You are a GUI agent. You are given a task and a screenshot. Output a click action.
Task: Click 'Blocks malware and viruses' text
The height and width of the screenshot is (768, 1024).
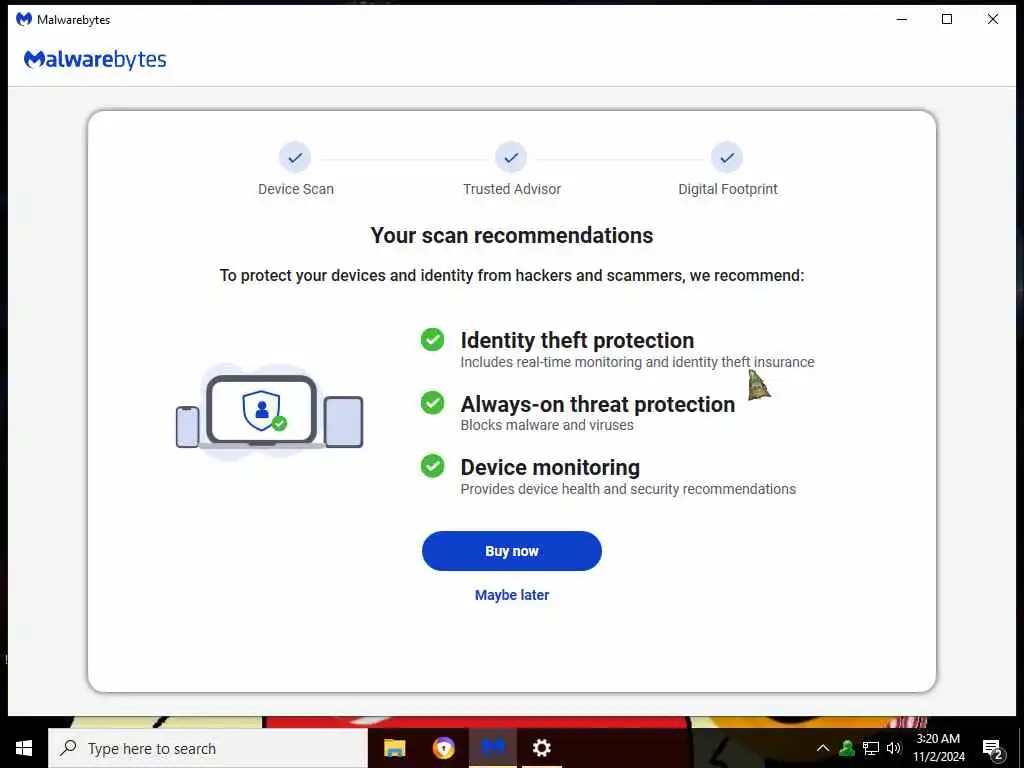[x=547, y=425]
